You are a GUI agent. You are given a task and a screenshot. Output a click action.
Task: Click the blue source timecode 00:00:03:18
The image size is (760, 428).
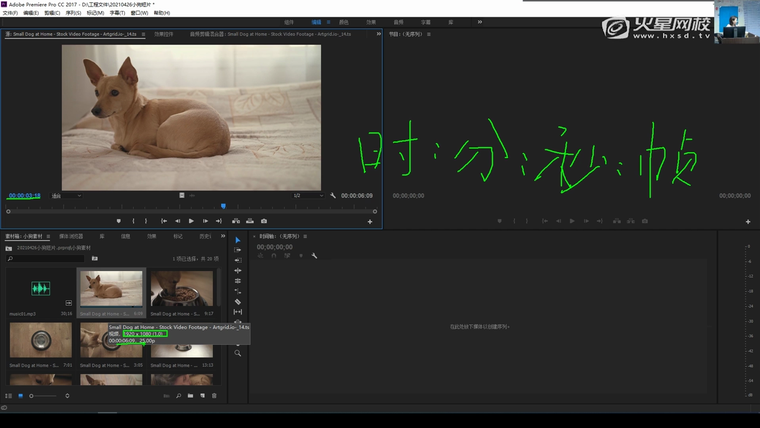click(x=24, y=196)
